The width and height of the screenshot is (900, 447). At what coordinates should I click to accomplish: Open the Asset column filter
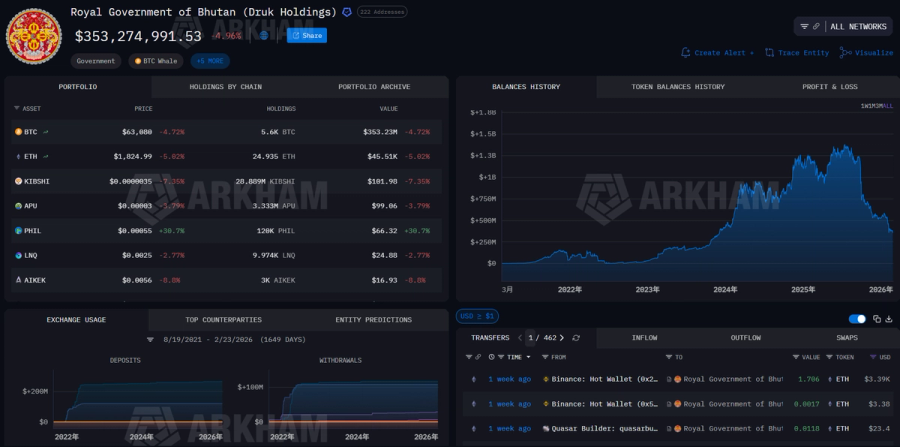17,108
